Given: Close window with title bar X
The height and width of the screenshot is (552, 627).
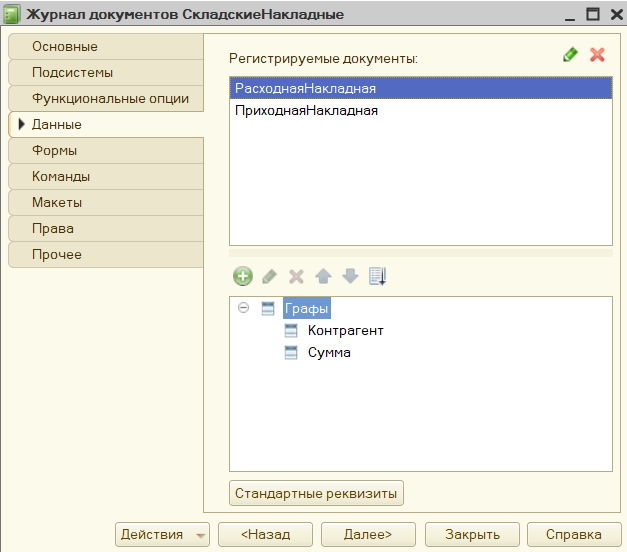Looking at the screenshot, I should 617,14.
